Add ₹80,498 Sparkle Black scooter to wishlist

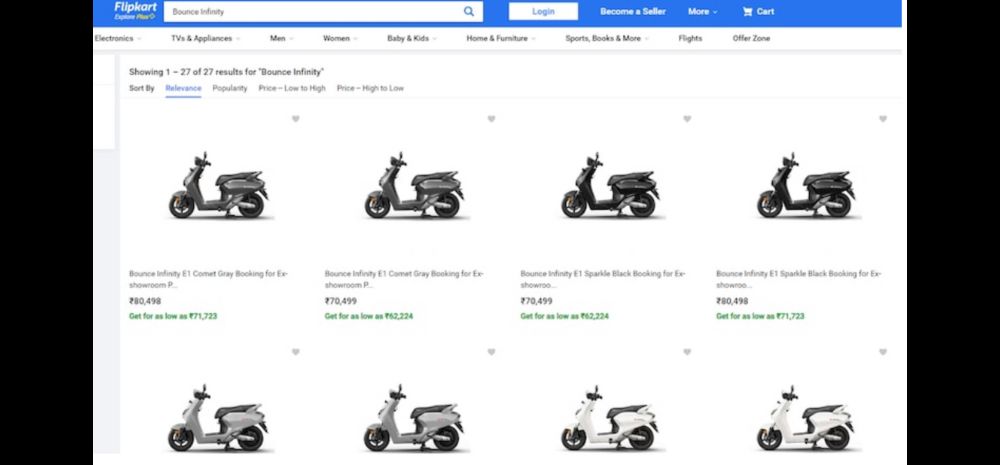coord(883,119)
